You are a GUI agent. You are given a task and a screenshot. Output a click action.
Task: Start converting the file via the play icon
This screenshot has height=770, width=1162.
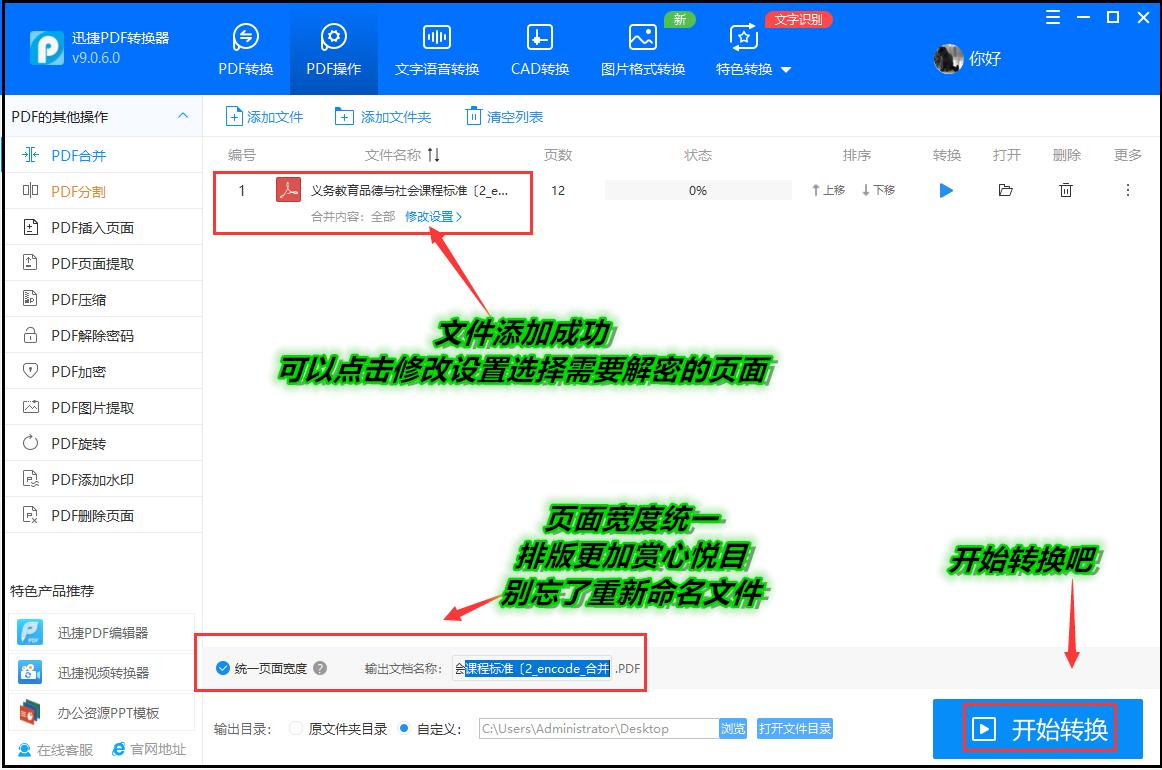point(945,190)
